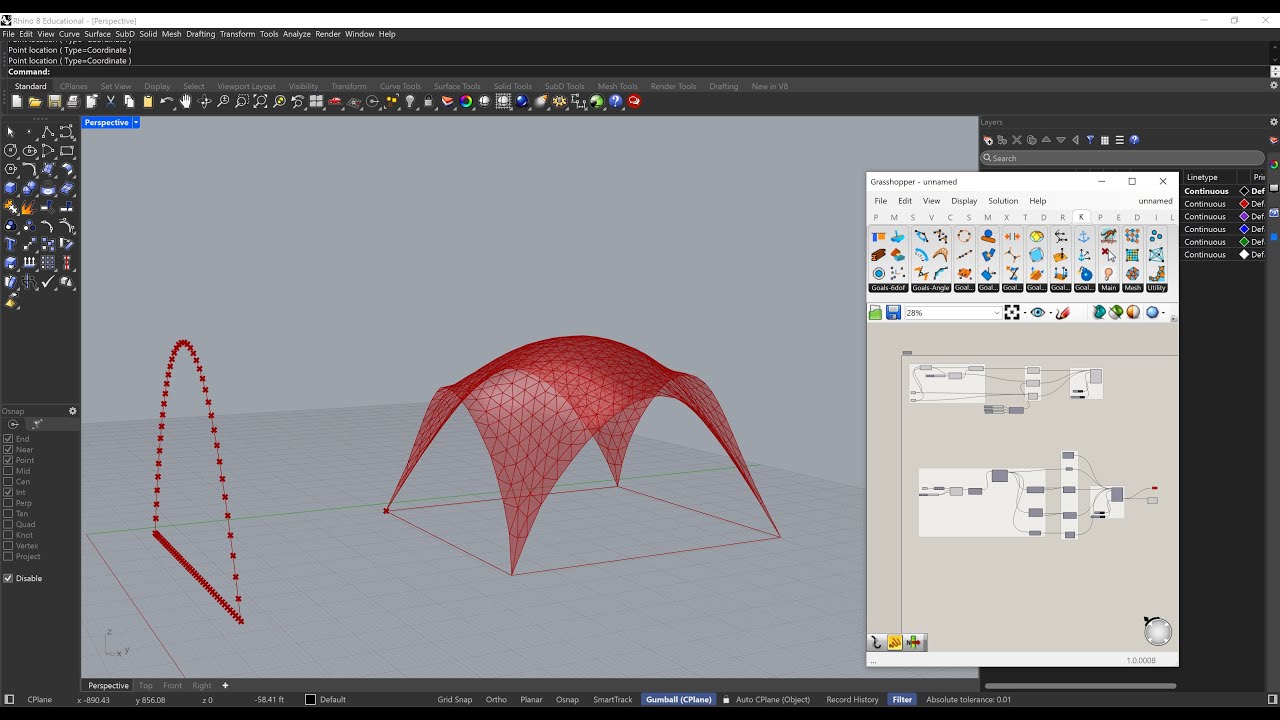Image resolution: width=1280 pixels, height=720 pixels.
Task: Toggle the Int osnap checkbox
Action: (x=9, y=492)
